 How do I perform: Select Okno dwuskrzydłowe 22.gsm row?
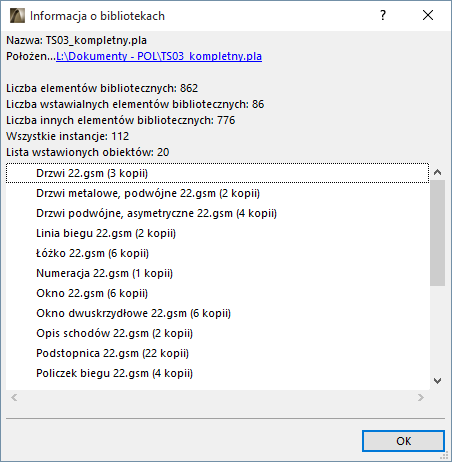coord(217,313)
